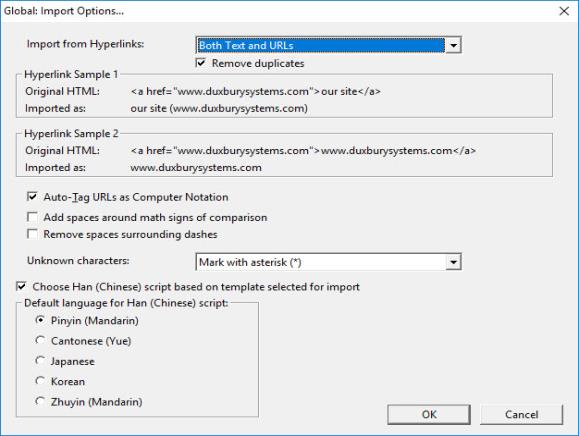
Task: Click the 'Both Text and URLs' combo box
Action: click(x=328, y=45)
